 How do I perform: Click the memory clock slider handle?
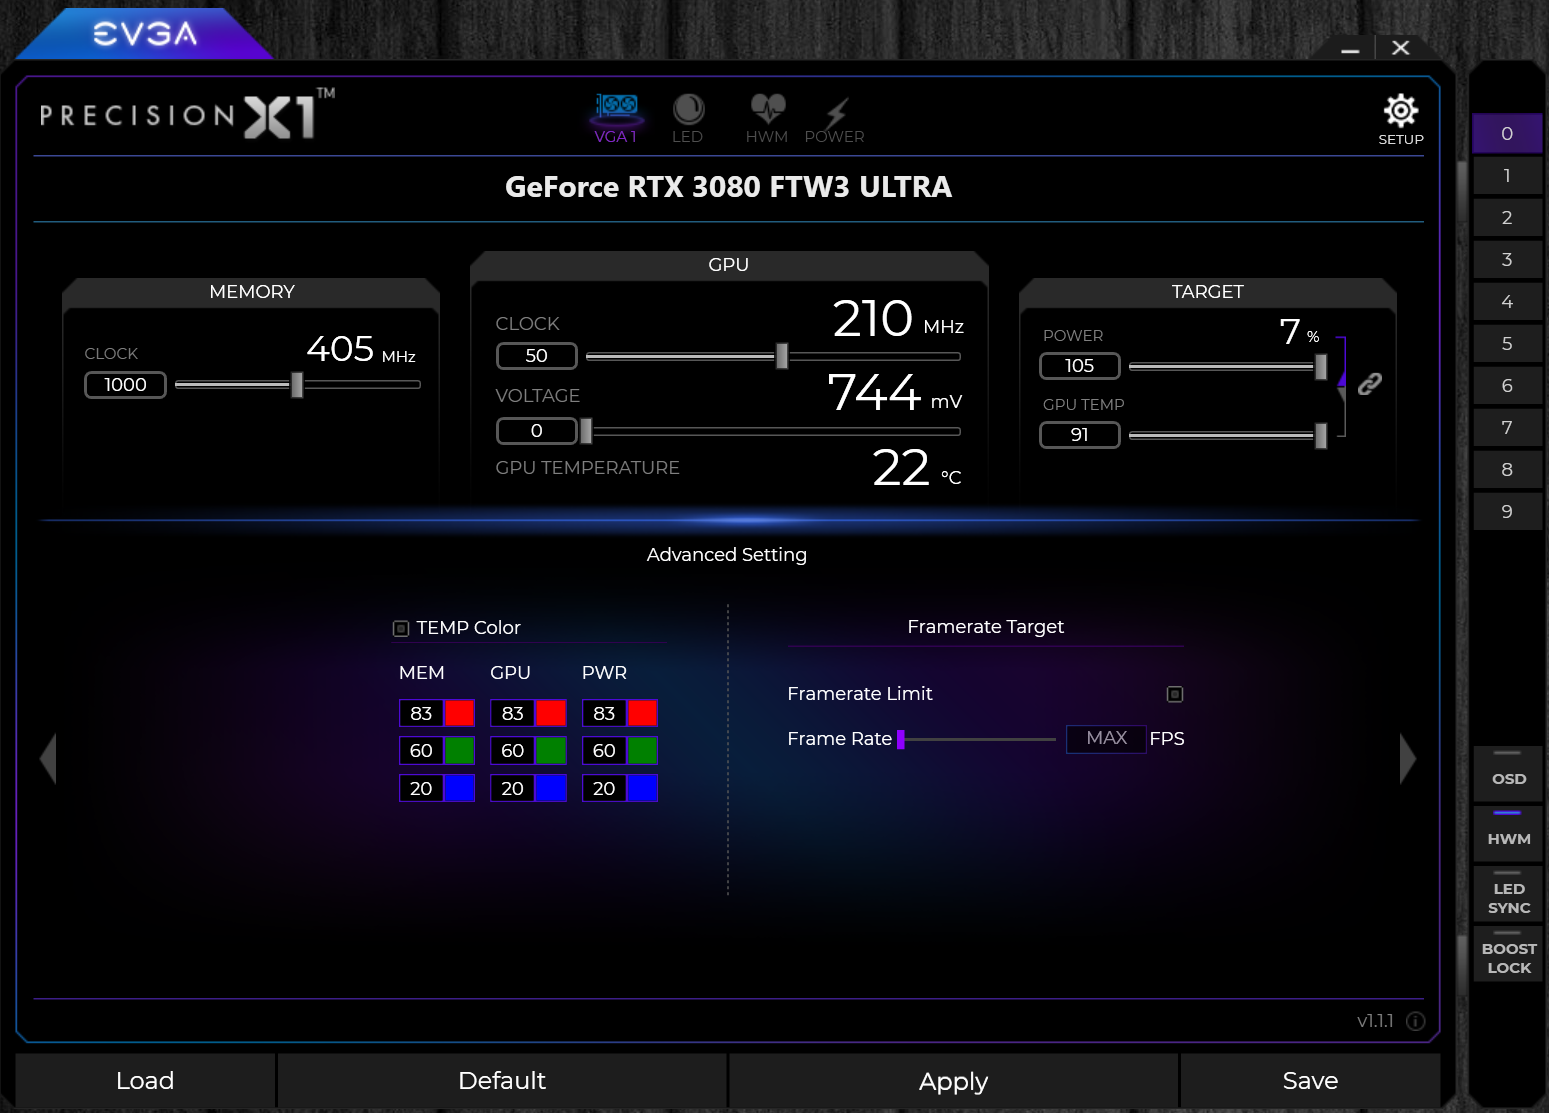(297, 384)
